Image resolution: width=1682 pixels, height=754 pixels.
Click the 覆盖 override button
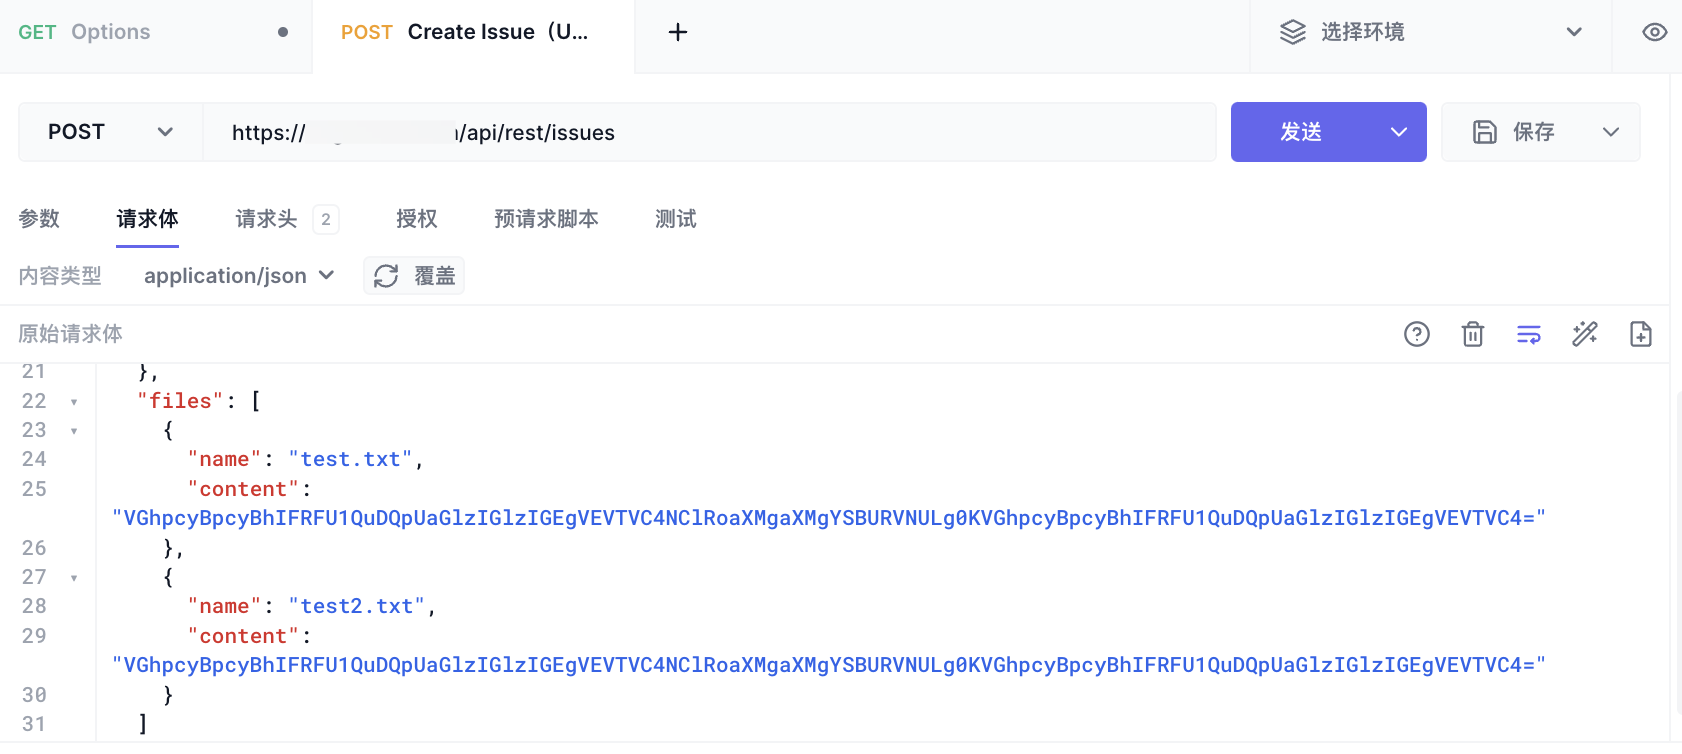(414, 276)
